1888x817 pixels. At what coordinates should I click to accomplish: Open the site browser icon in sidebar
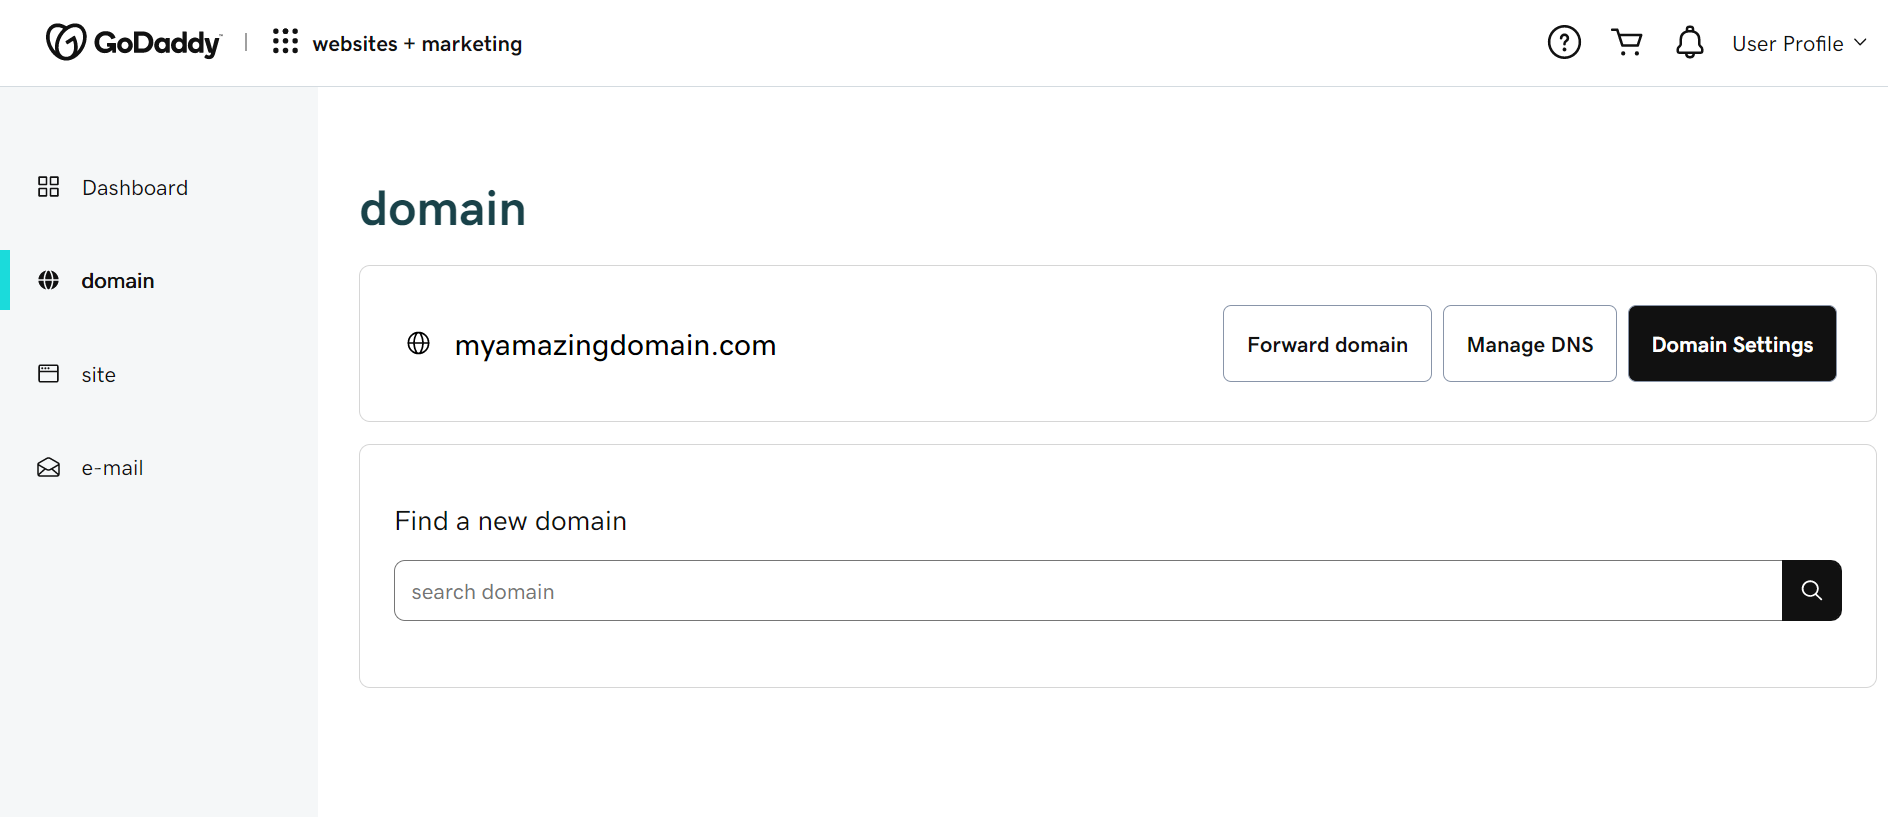tap(48, 373)
